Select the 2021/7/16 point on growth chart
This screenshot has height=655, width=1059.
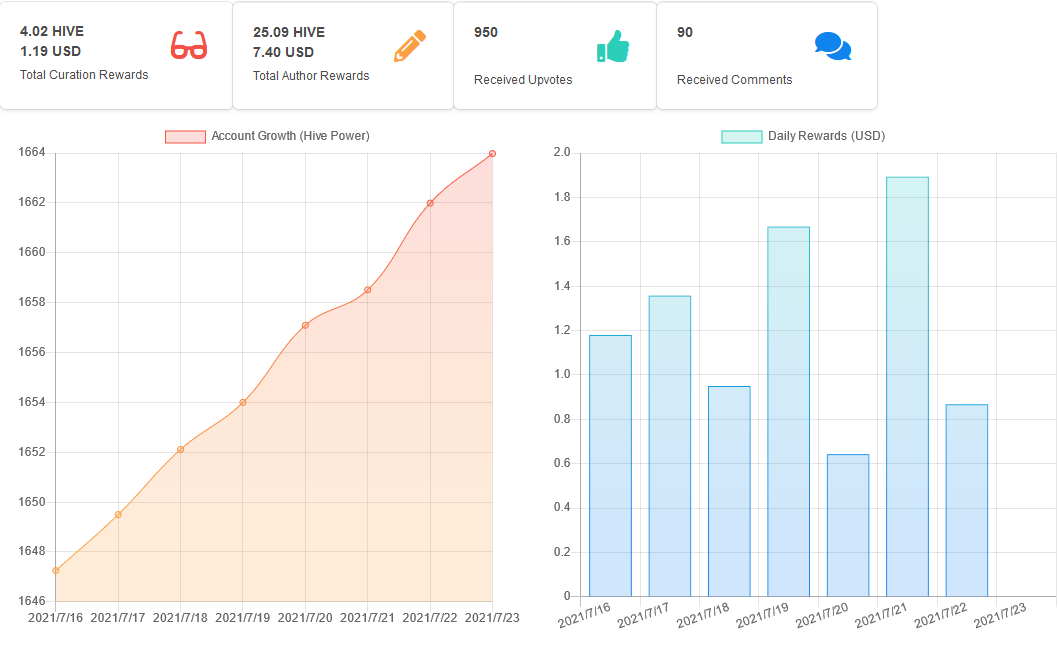tap(55, 571)
